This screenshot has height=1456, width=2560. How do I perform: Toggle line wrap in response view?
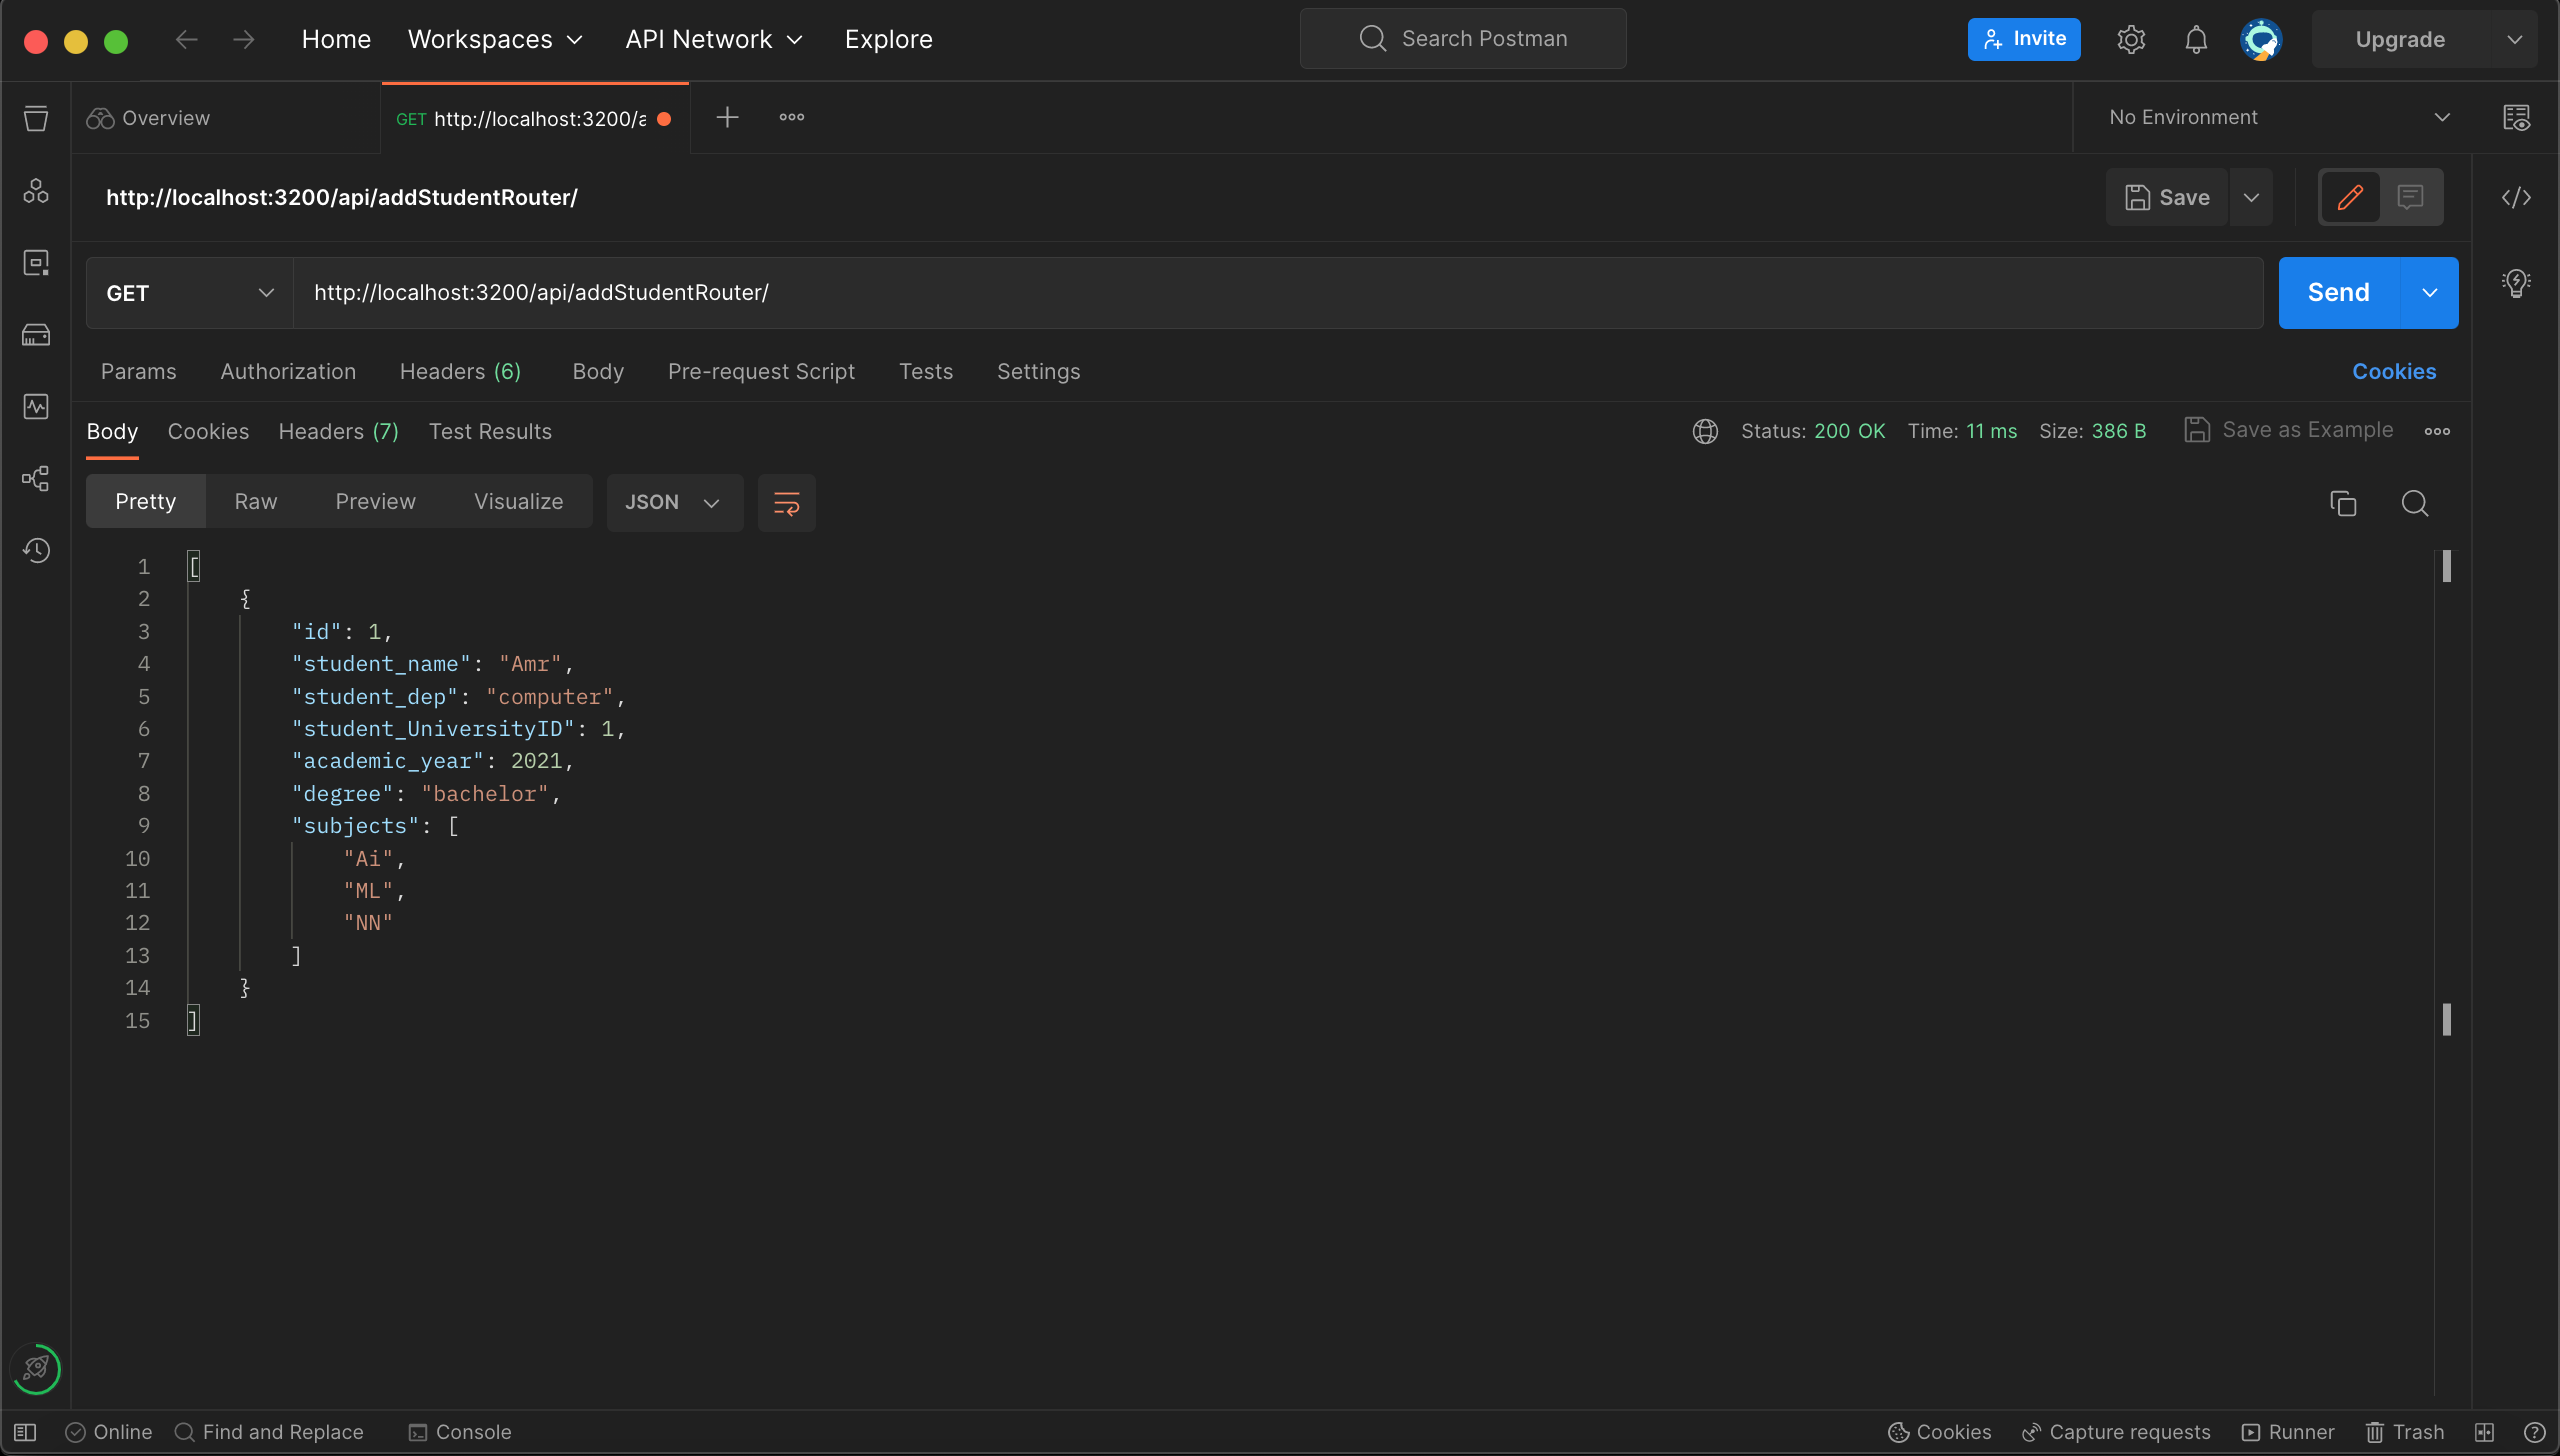[787, 503]
